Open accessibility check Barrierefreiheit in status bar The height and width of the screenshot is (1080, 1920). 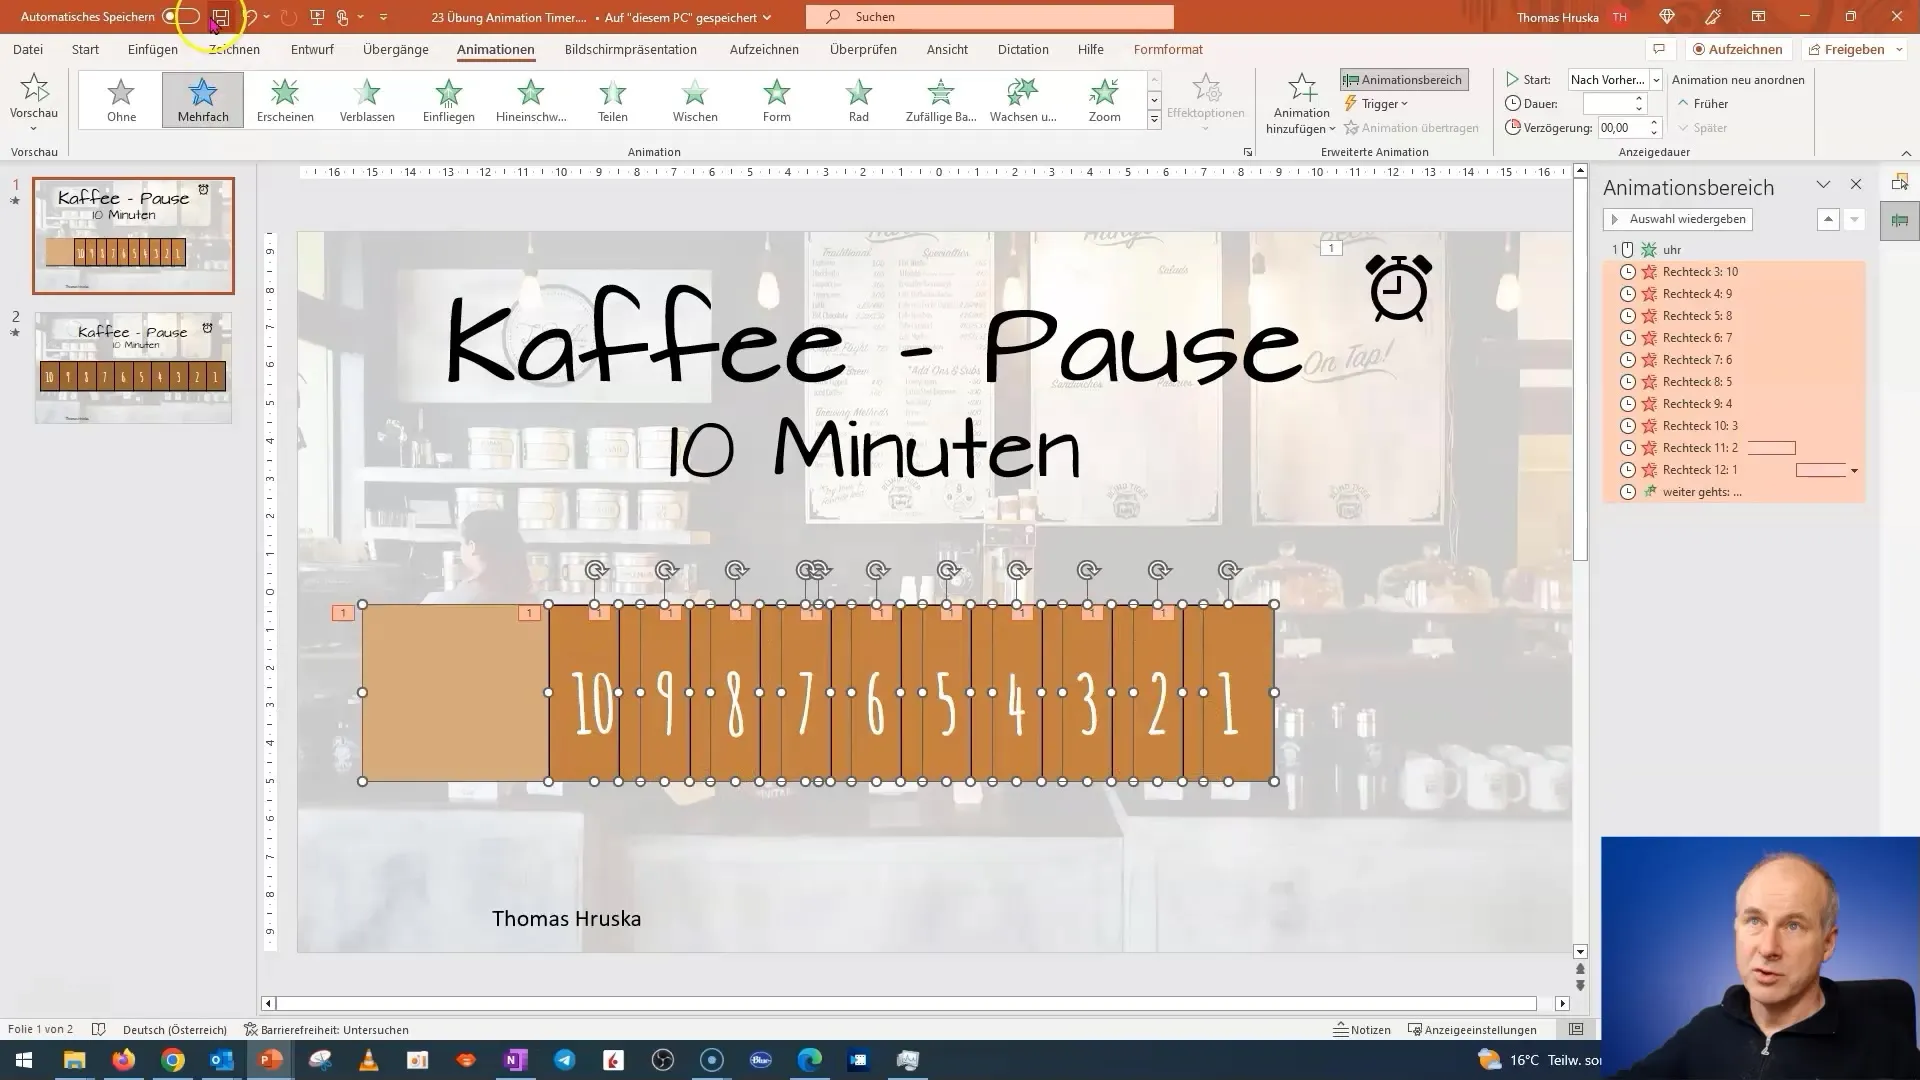pos(326,1030)
